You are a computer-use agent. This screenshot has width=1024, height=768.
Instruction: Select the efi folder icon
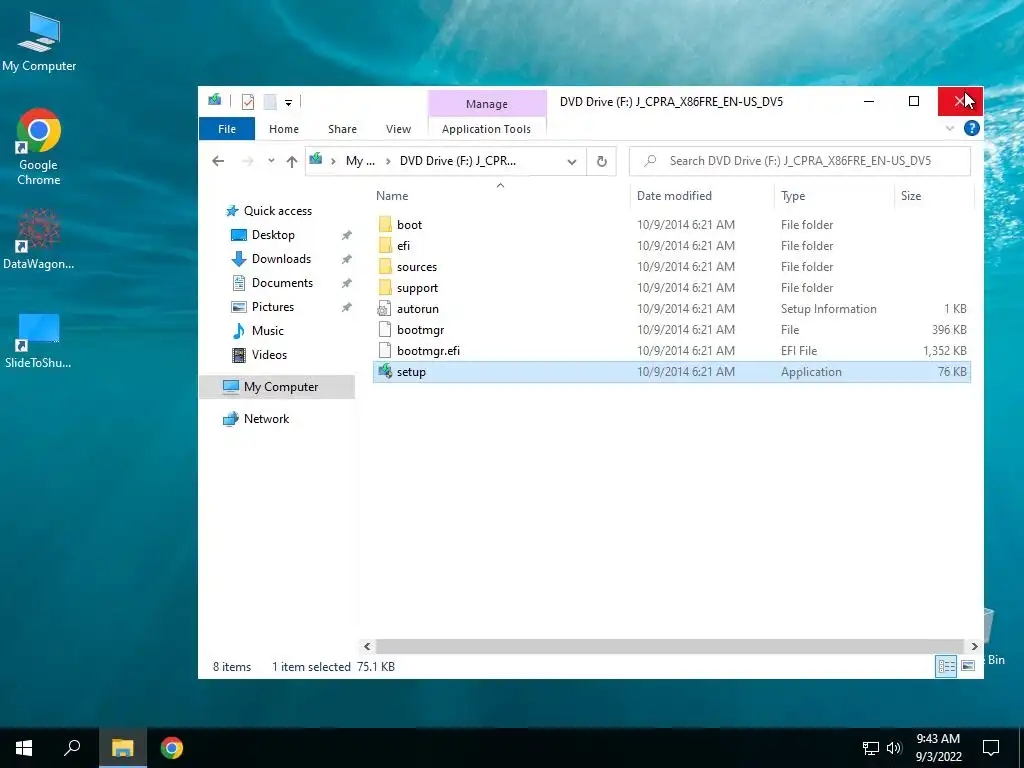[385, 246]
